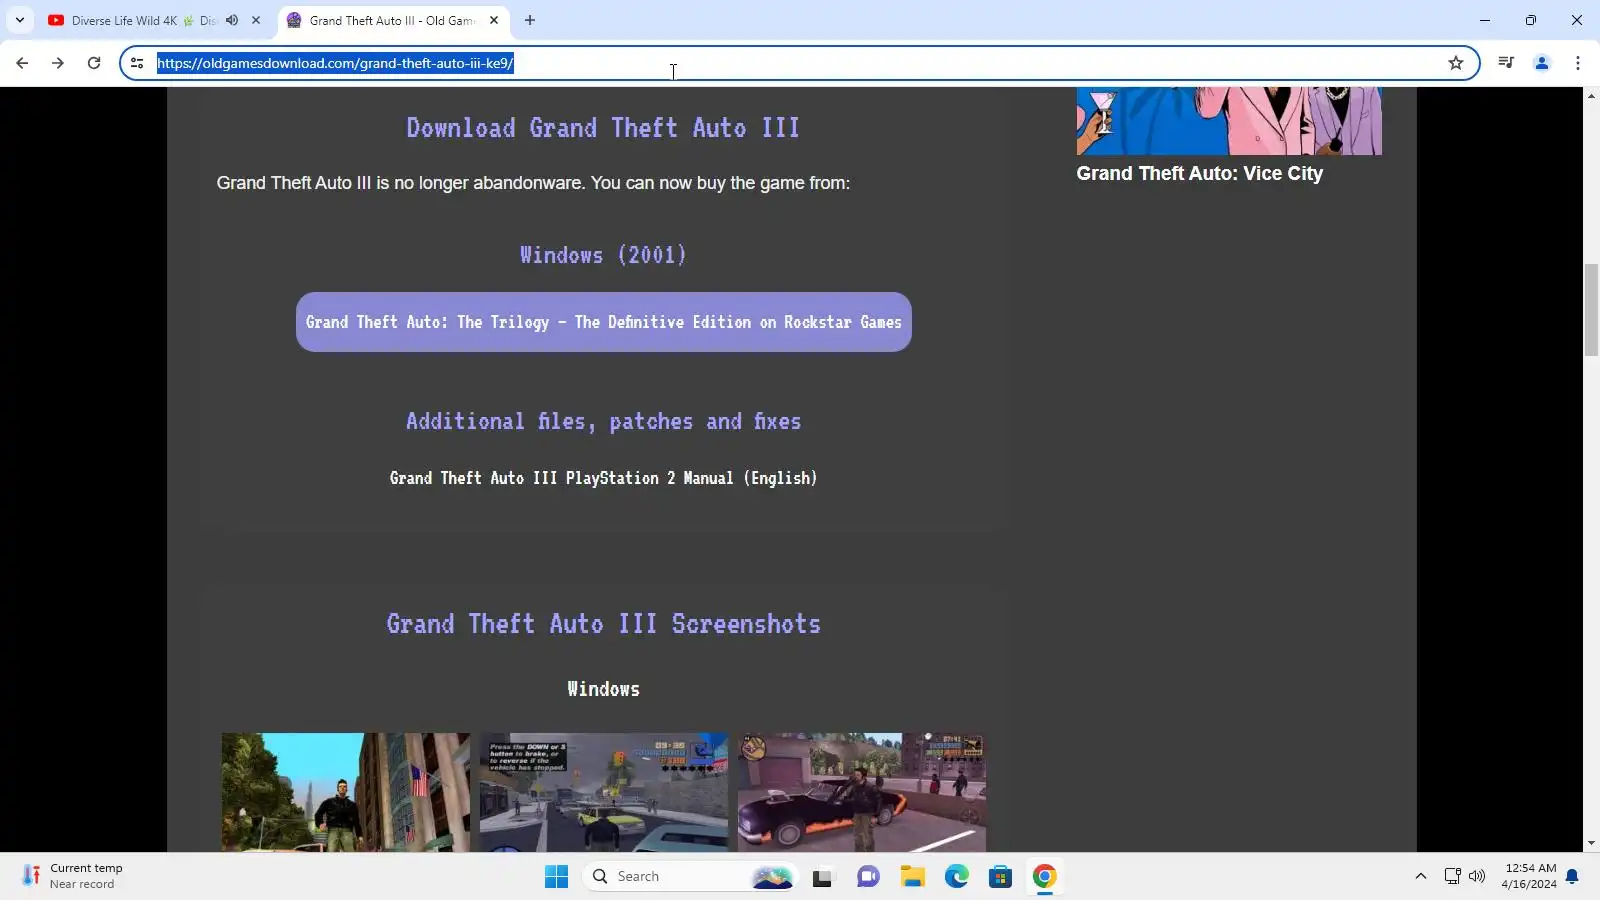Open Grand Theft Auto: Vice City link
This screenshot has height=900, width=1600.
[x=1199, y=173]
